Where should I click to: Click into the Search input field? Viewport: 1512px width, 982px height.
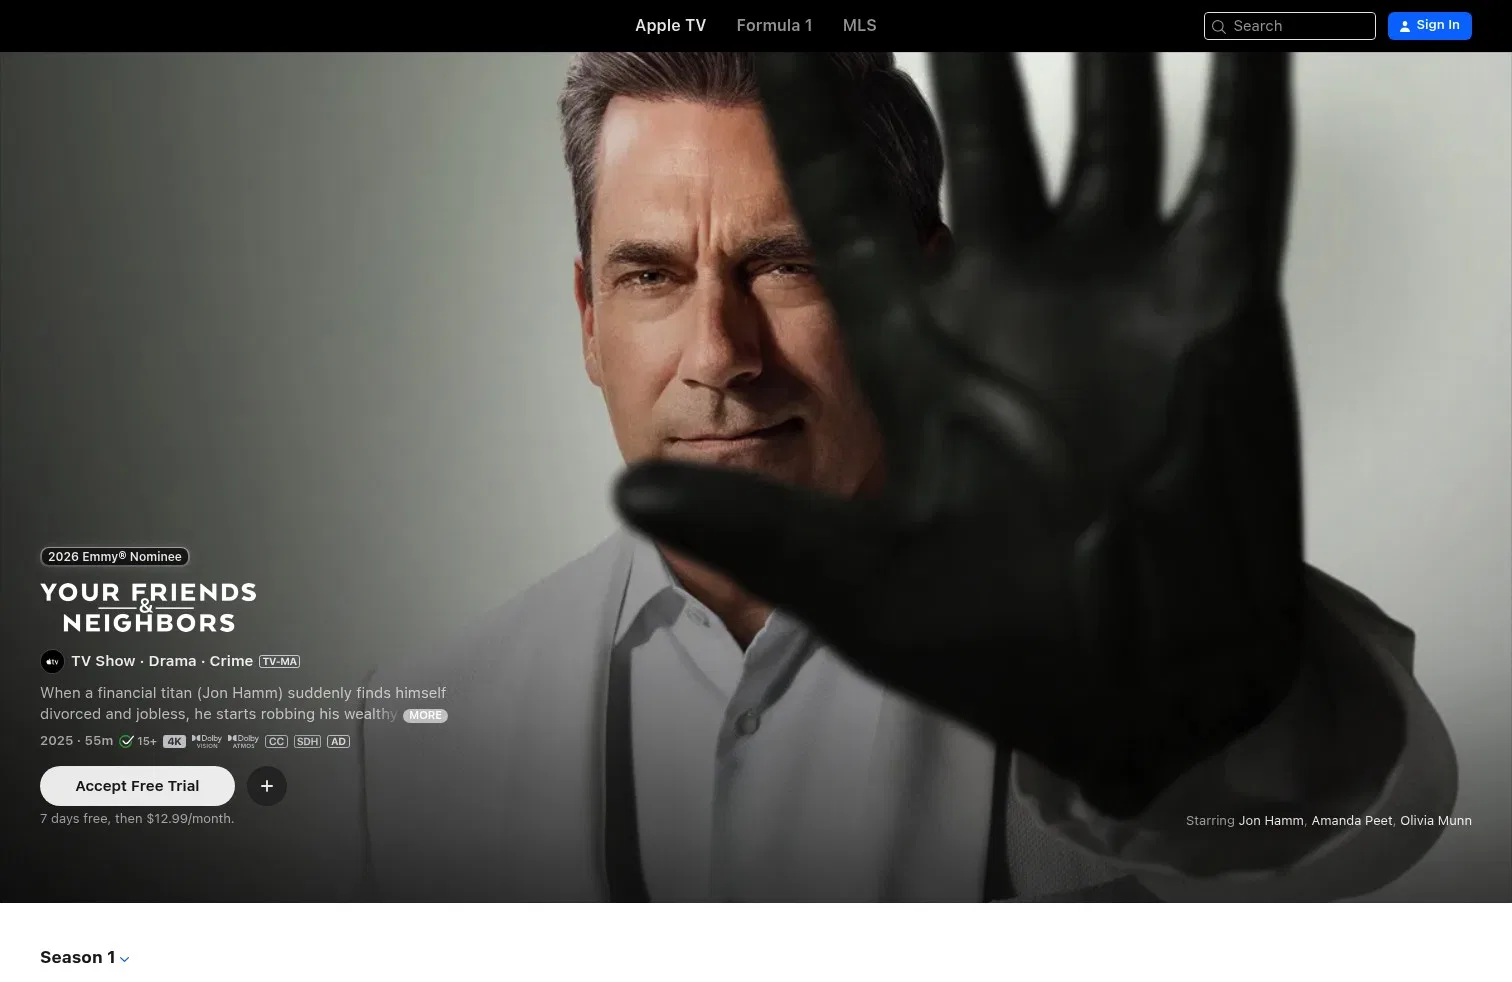click(1289, 26)
